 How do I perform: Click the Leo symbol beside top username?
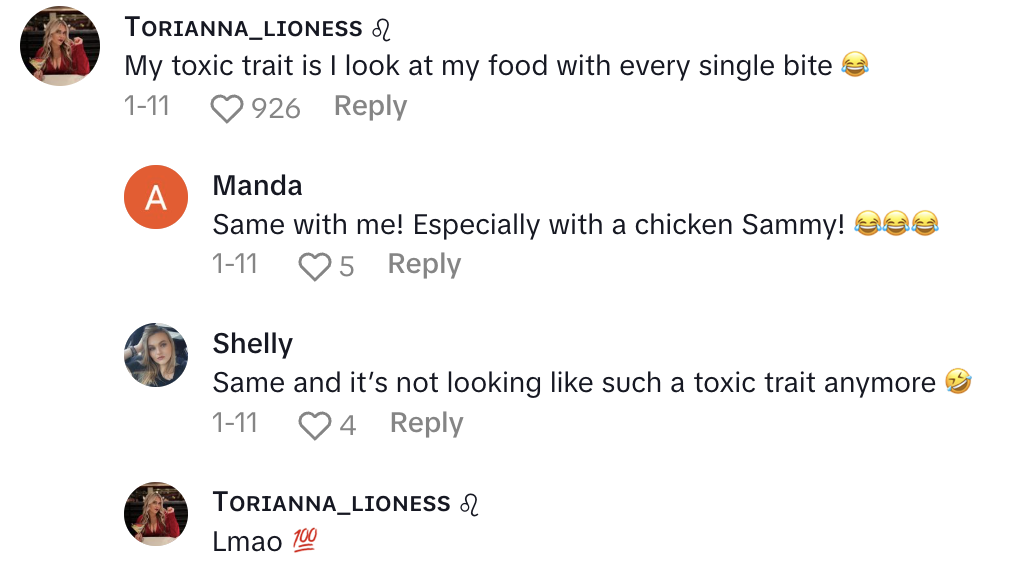click(x=381, y=29)
